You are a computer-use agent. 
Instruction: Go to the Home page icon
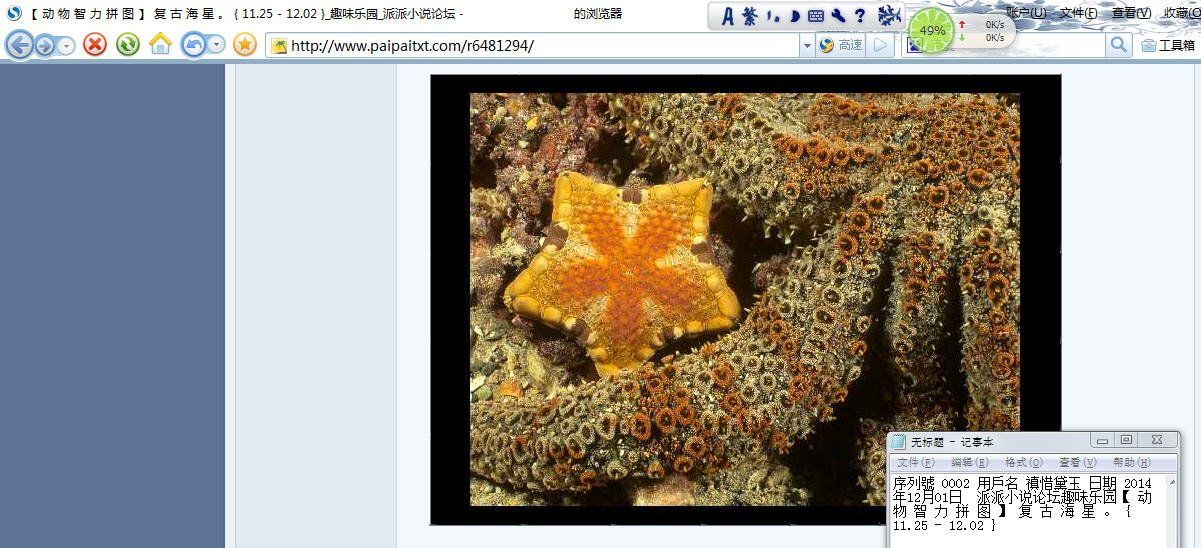click(160, 44)
